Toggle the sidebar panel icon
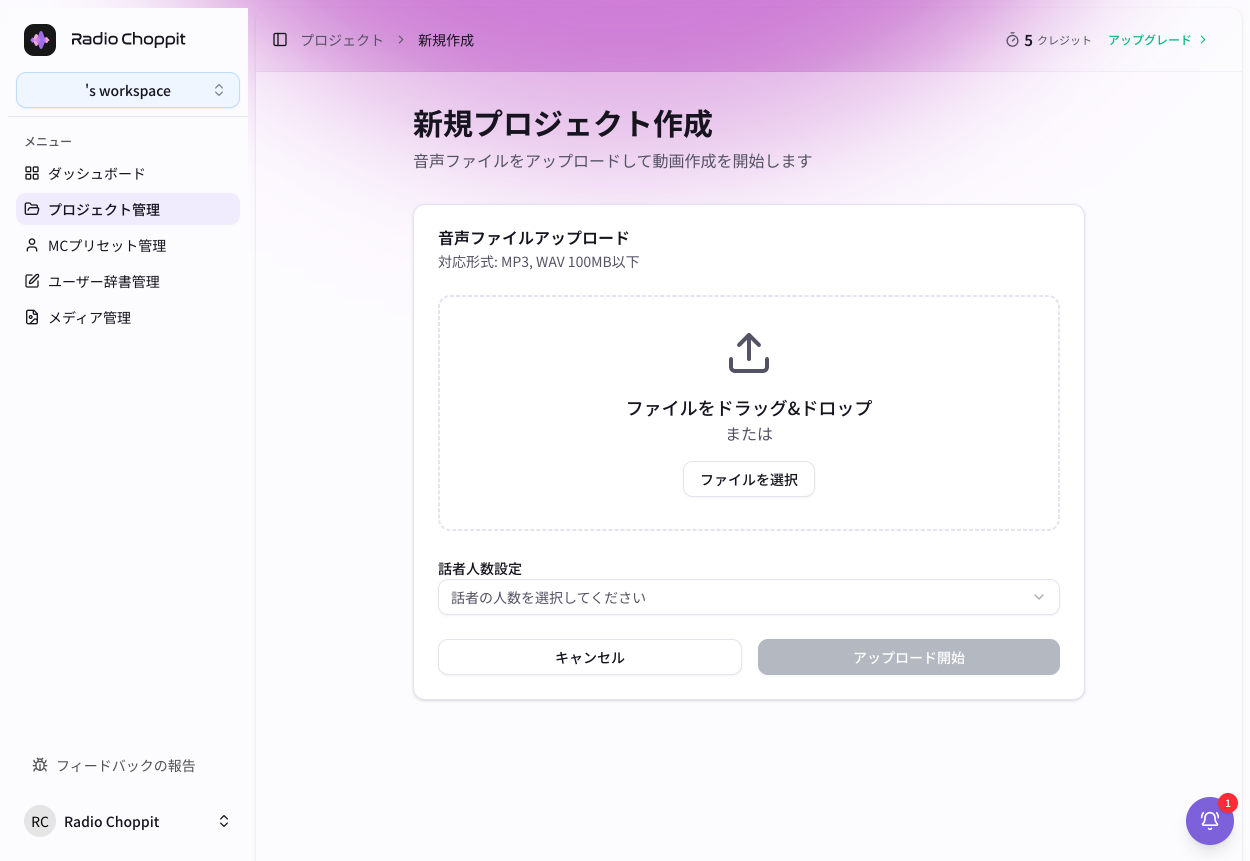 coord(280,40)
